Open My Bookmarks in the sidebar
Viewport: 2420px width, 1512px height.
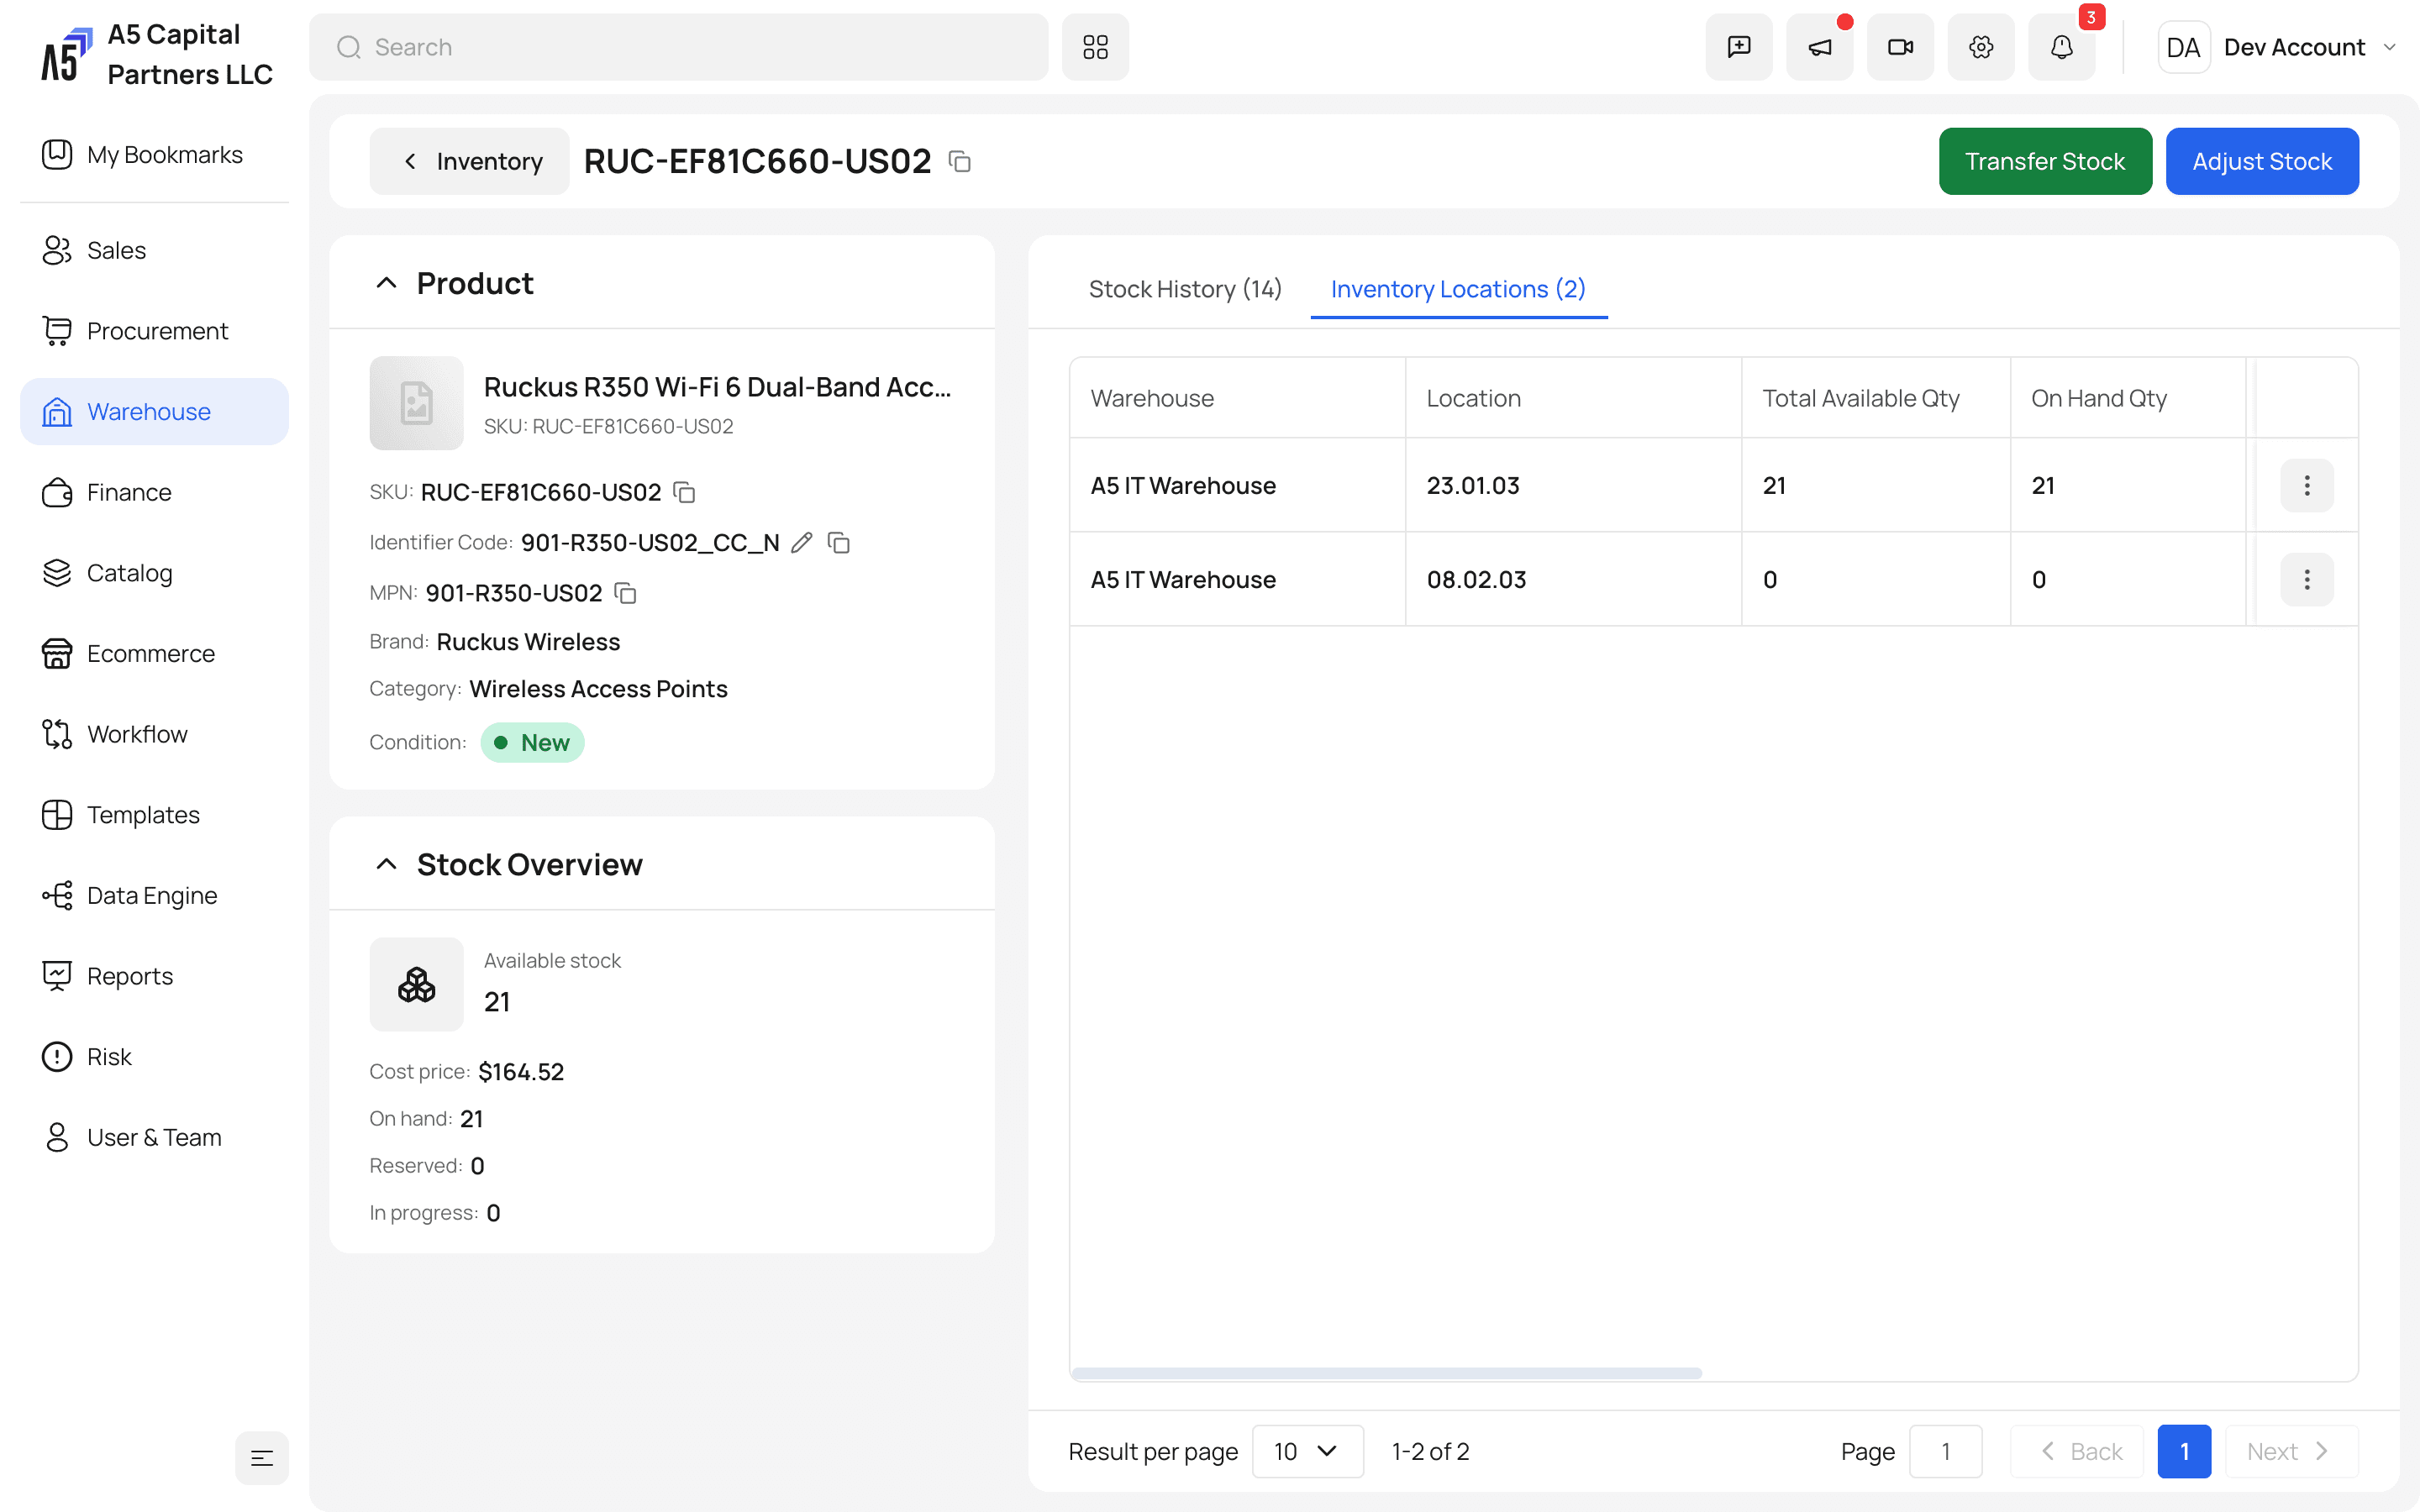(154, 155)
